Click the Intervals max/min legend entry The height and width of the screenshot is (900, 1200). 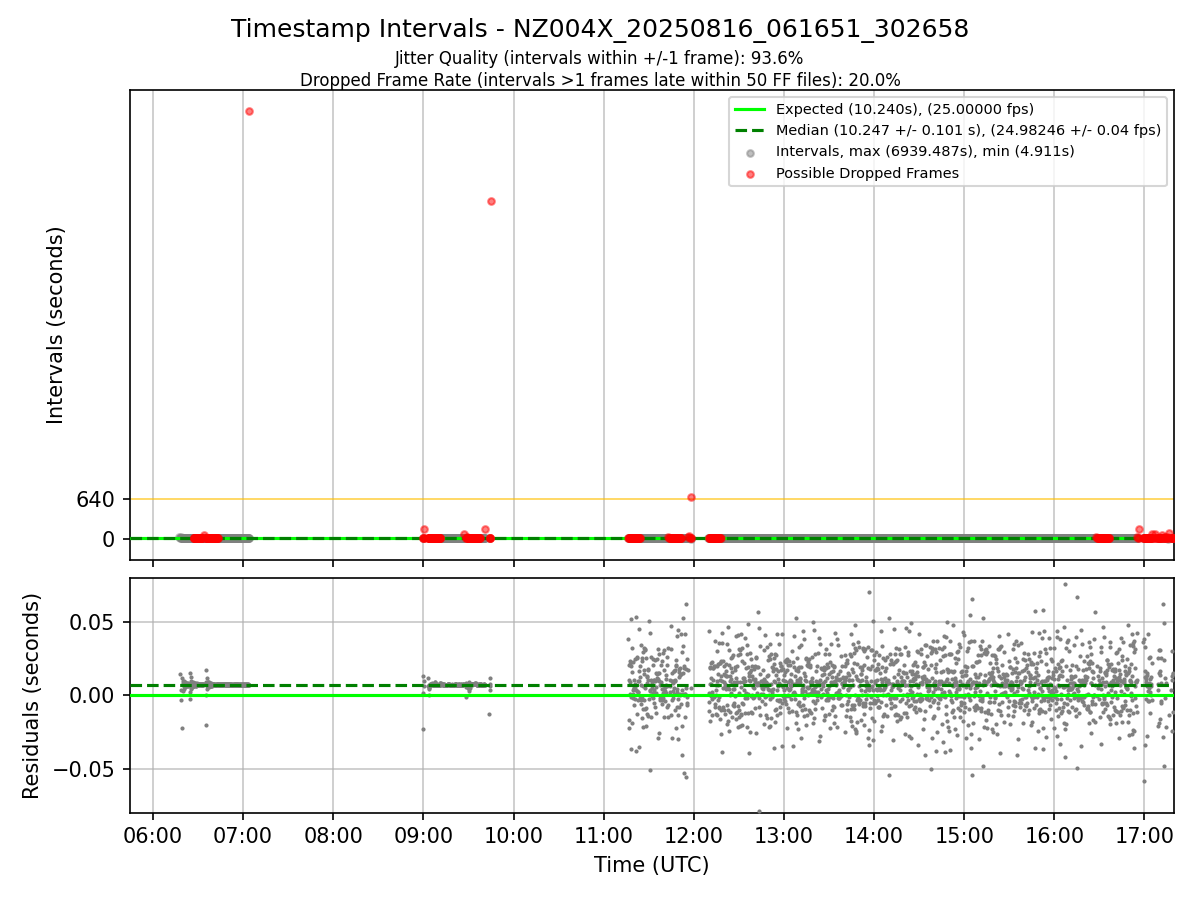pyautogui.click(x=925, y=151)
